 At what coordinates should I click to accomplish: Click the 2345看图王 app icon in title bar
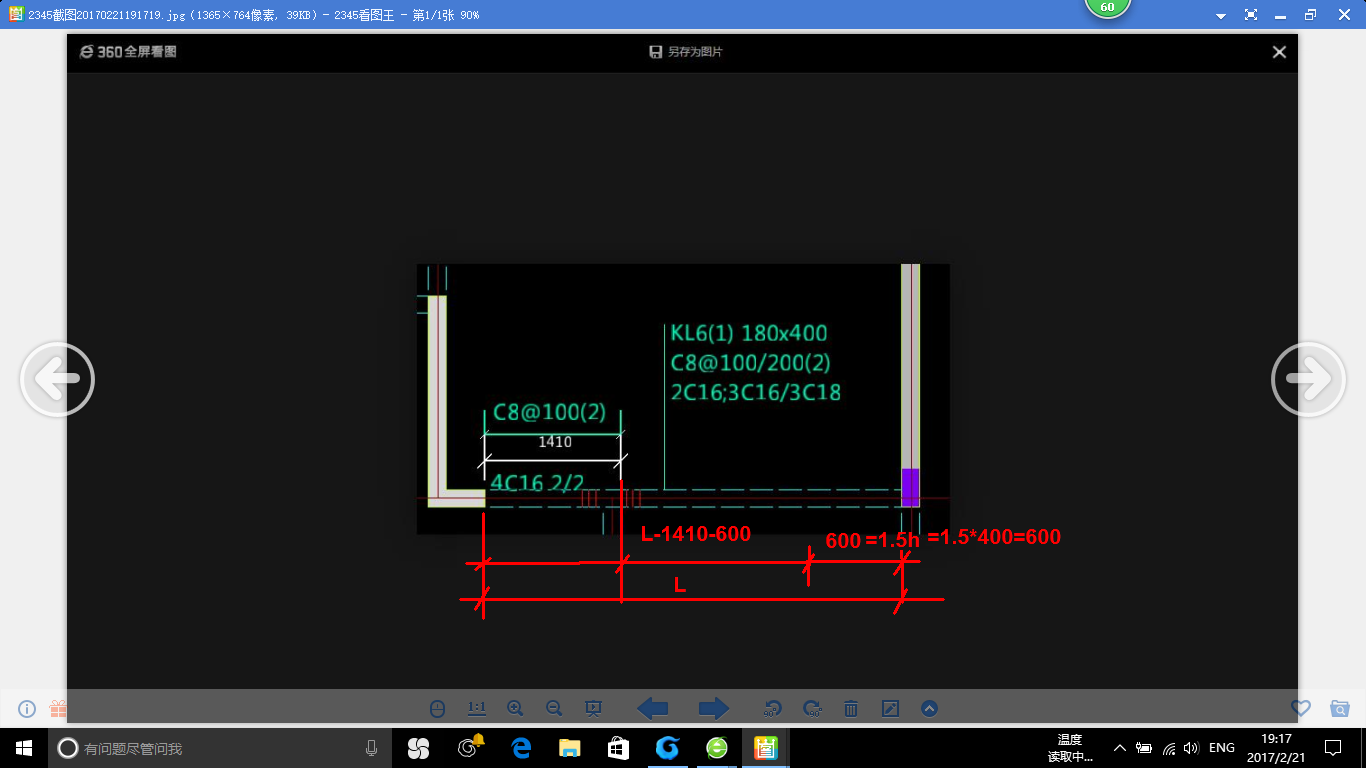click(x=15, y=15)
